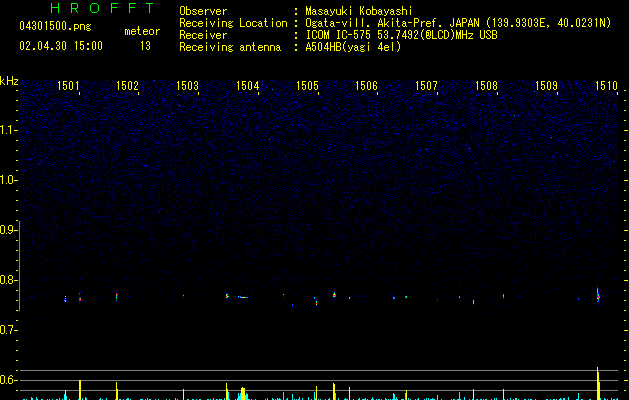Click the observer name Masayuki Kobayashi
The height and width of the screenshot is (400, 629).
359,11
